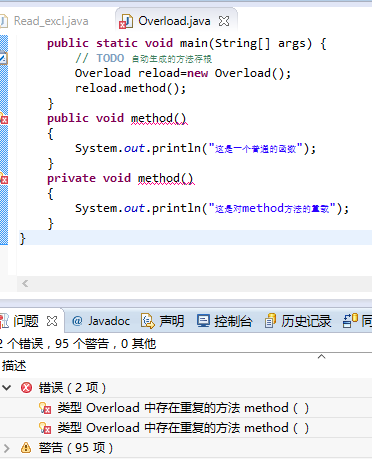Image resolution: width=372 pixels, height=459 pixels.
Task: Expand the 警告 (95 项) group
Action: 6,448
